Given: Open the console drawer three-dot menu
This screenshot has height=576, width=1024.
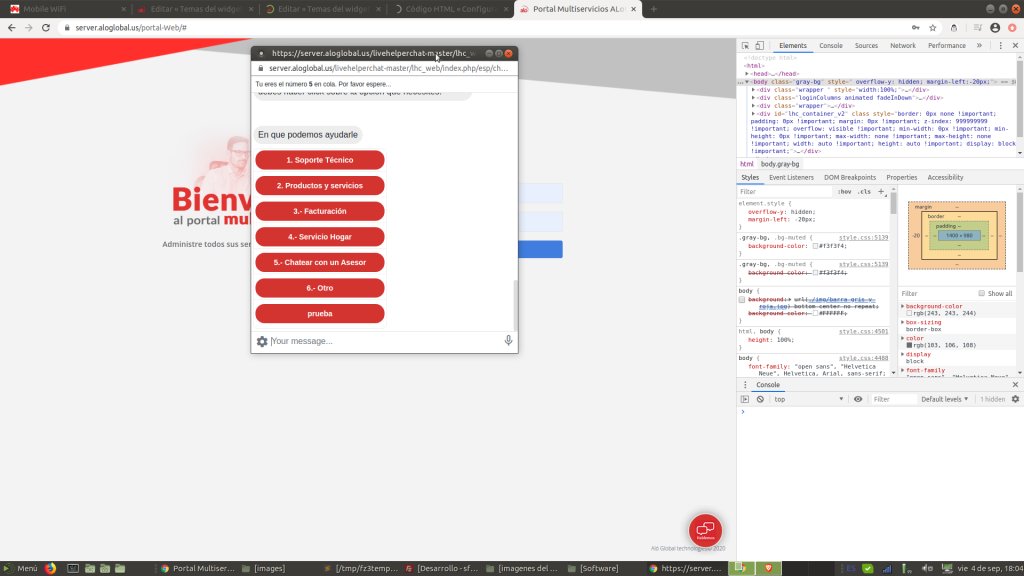Looking at the screenshot, I should 745,385.
